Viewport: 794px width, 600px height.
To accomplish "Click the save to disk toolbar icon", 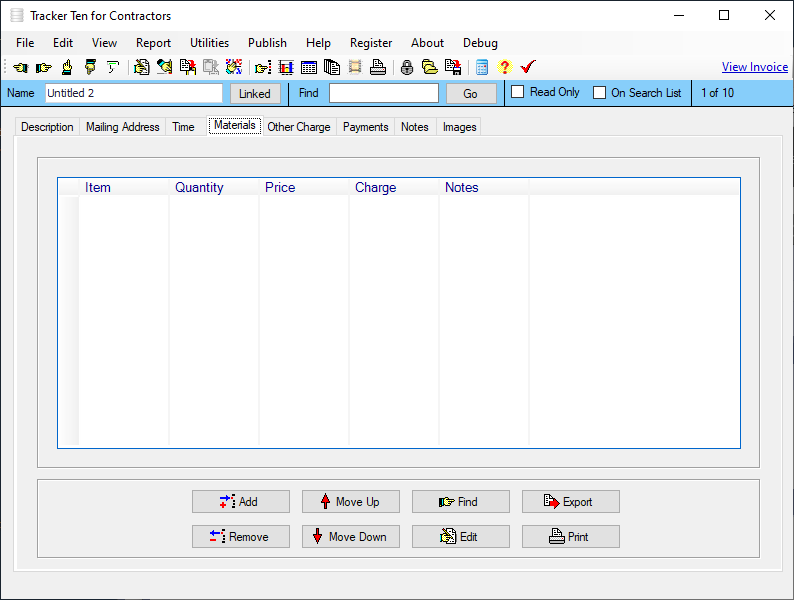I will [x=453, y=67].
